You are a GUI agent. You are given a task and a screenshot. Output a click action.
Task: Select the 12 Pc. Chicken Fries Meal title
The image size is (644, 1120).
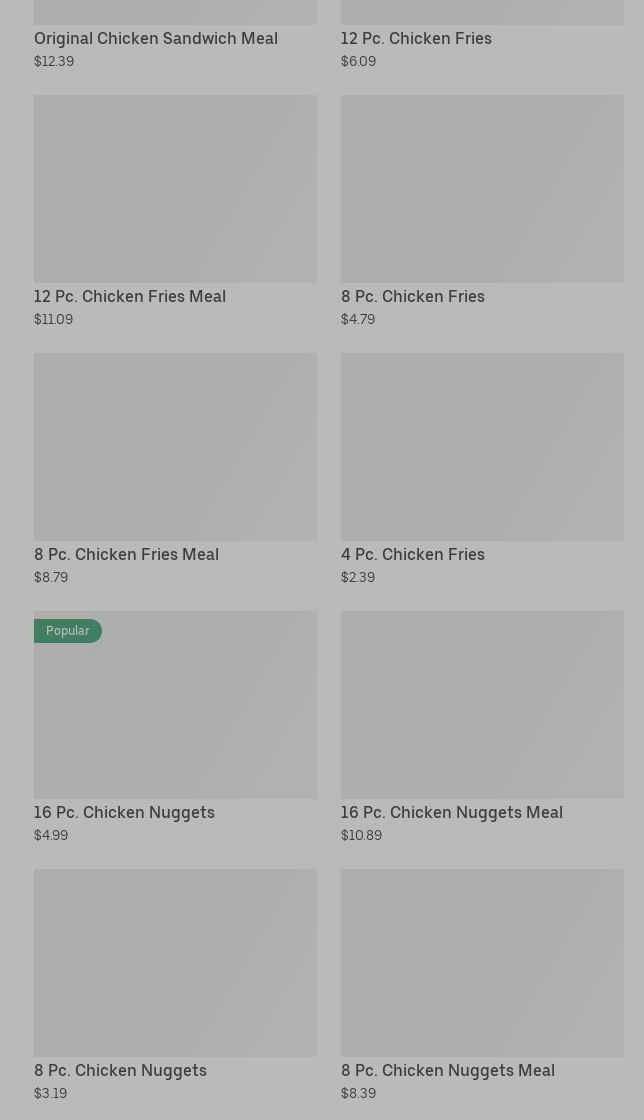pos(130,296)
